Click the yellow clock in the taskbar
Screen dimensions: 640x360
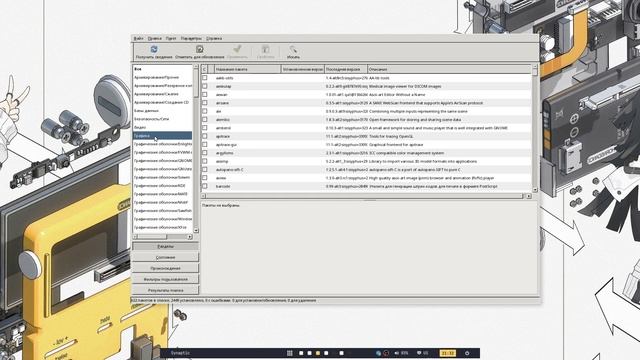click(x=448, y=353)
